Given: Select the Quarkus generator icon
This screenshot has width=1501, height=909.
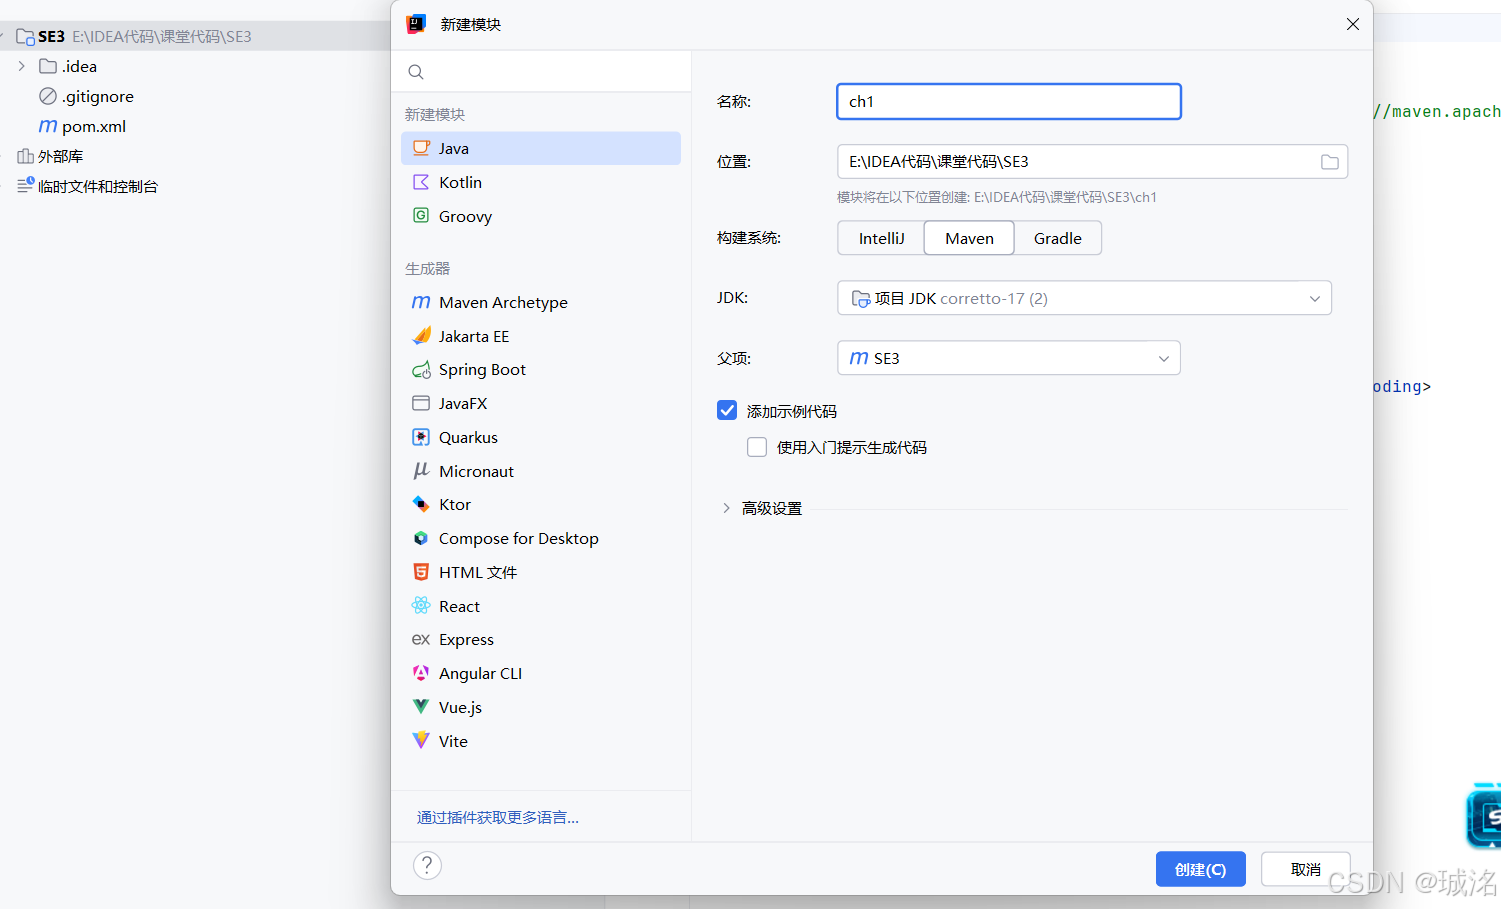Looking at the screenshot, I should pos(421,437).
